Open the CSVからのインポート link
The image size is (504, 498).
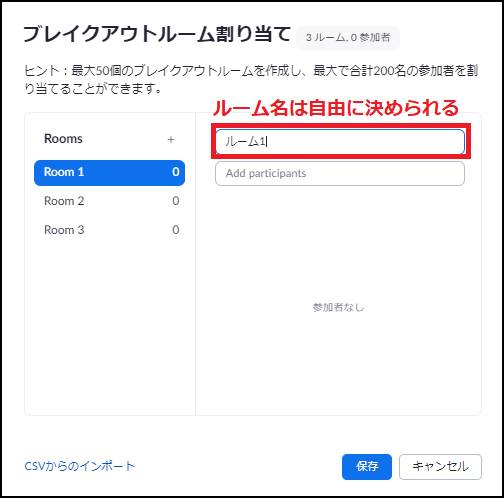[x=80, y=466]
